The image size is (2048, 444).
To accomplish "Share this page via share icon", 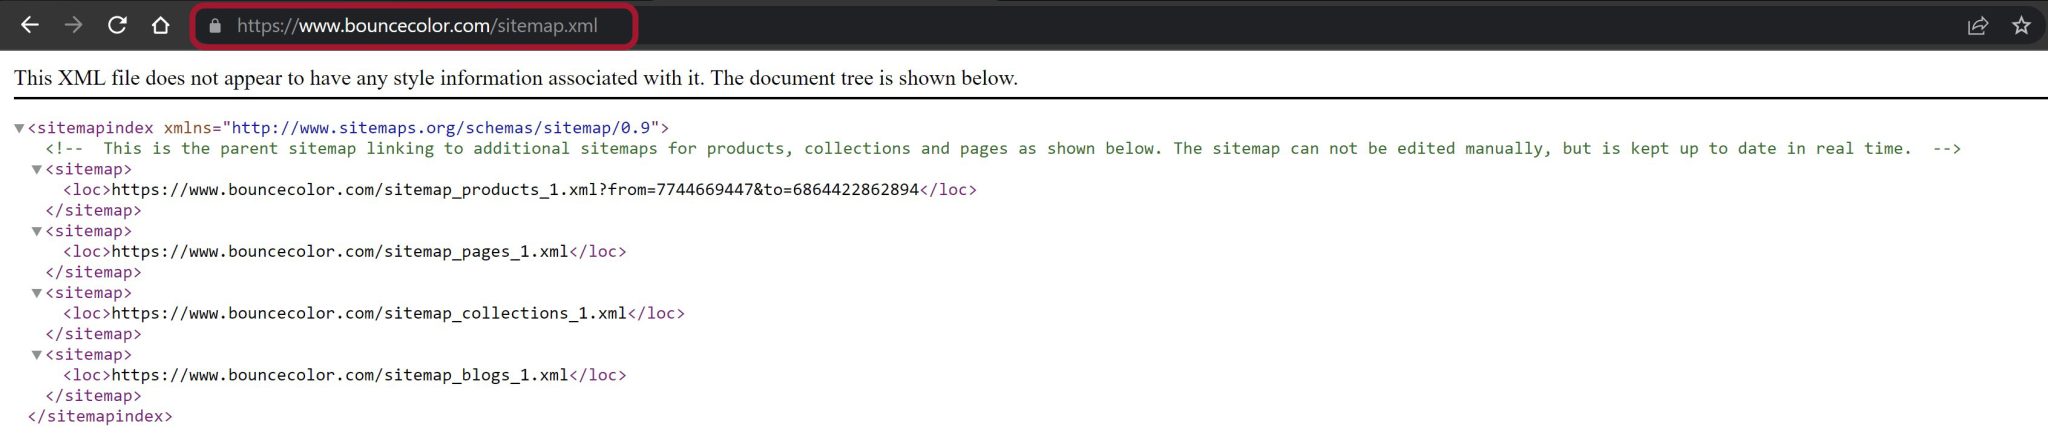I will pyautogui.click(x=1977, y=26).
